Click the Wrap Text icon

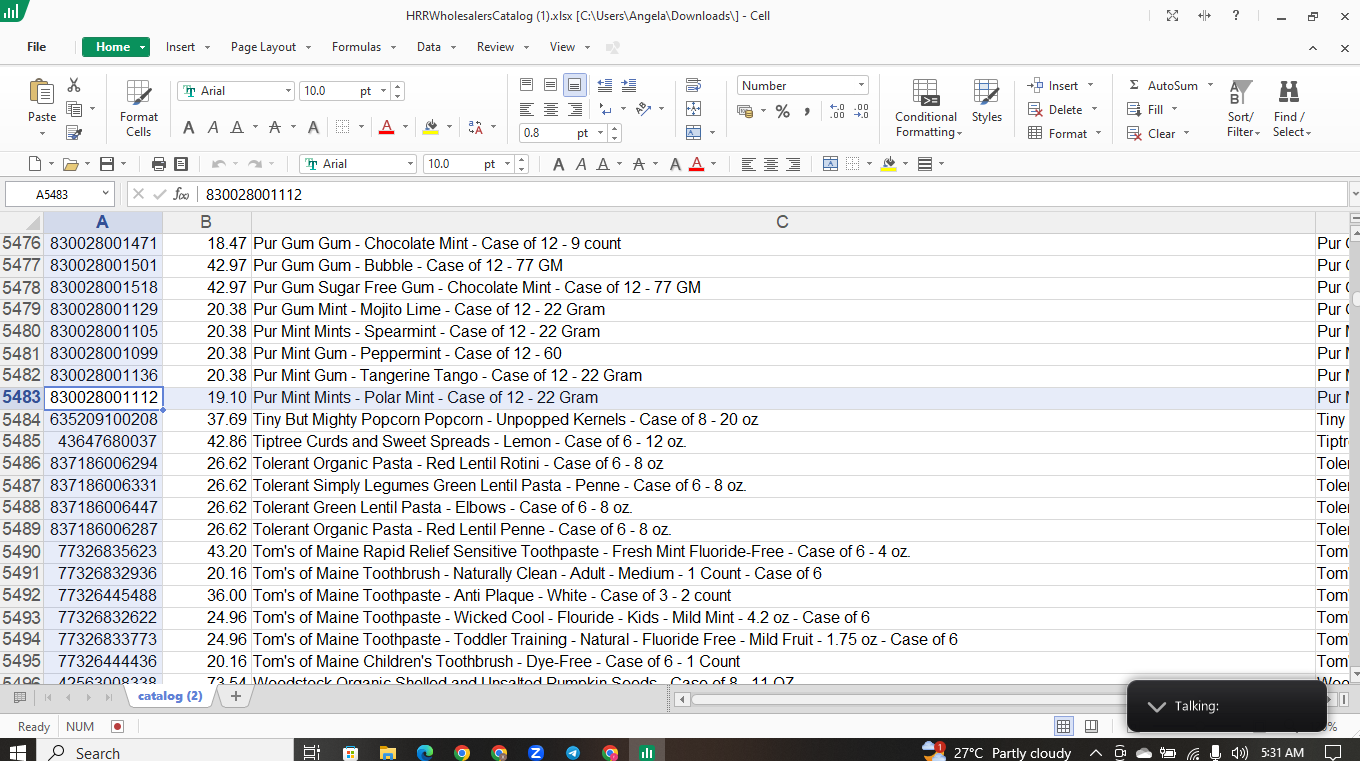[694, 85]
